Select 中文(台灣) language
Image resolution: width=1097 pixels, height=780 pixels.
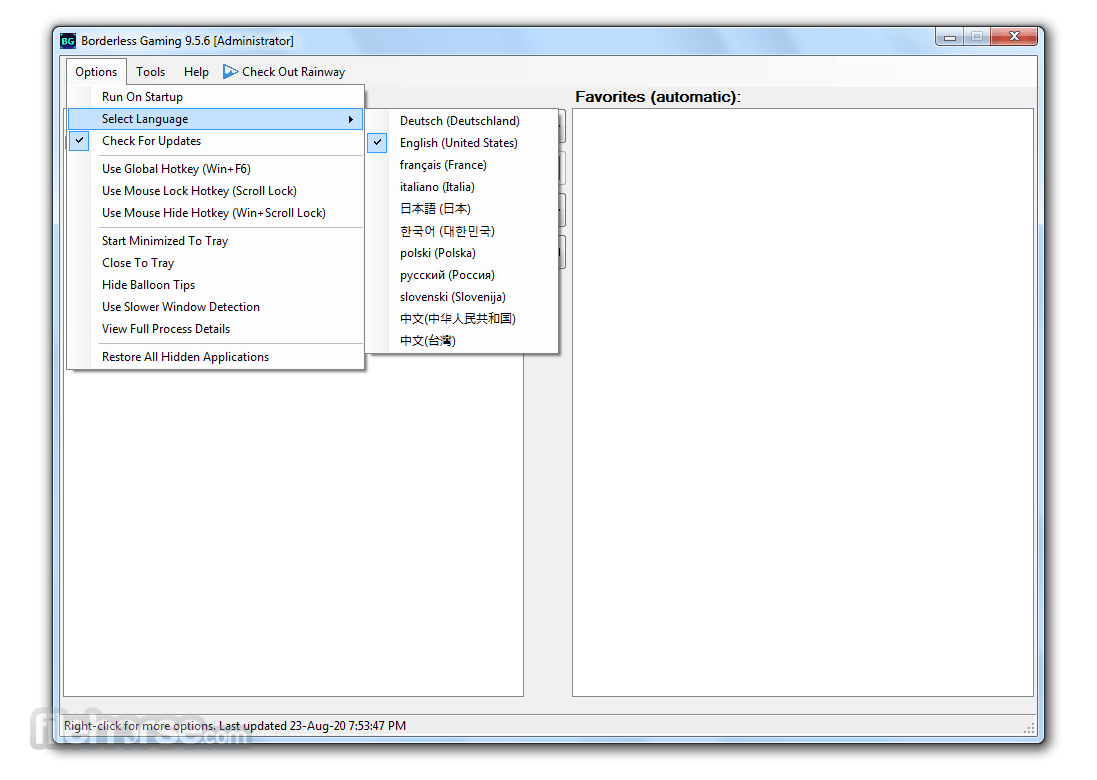[462, 341]
